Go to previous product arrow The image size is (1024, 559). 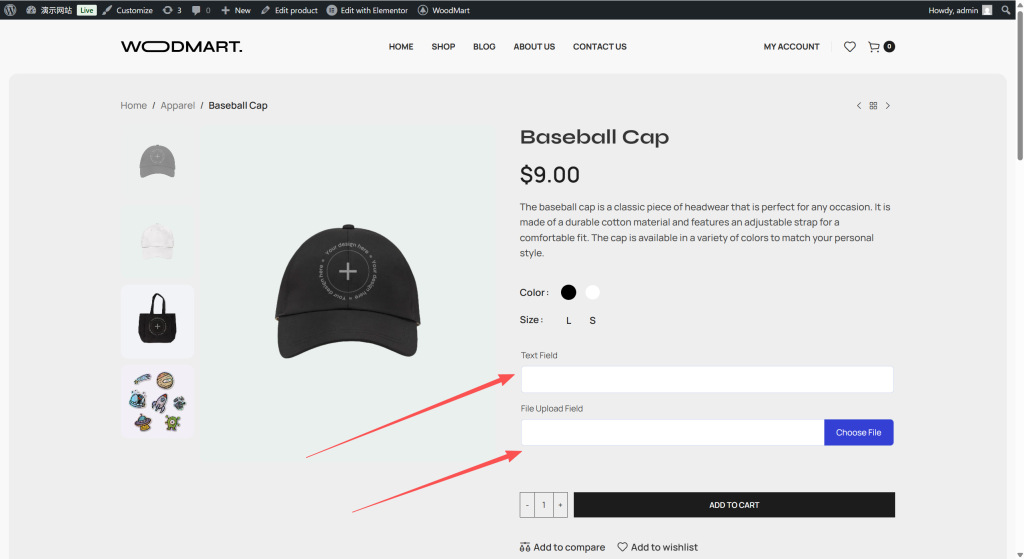tap(858, 106)
